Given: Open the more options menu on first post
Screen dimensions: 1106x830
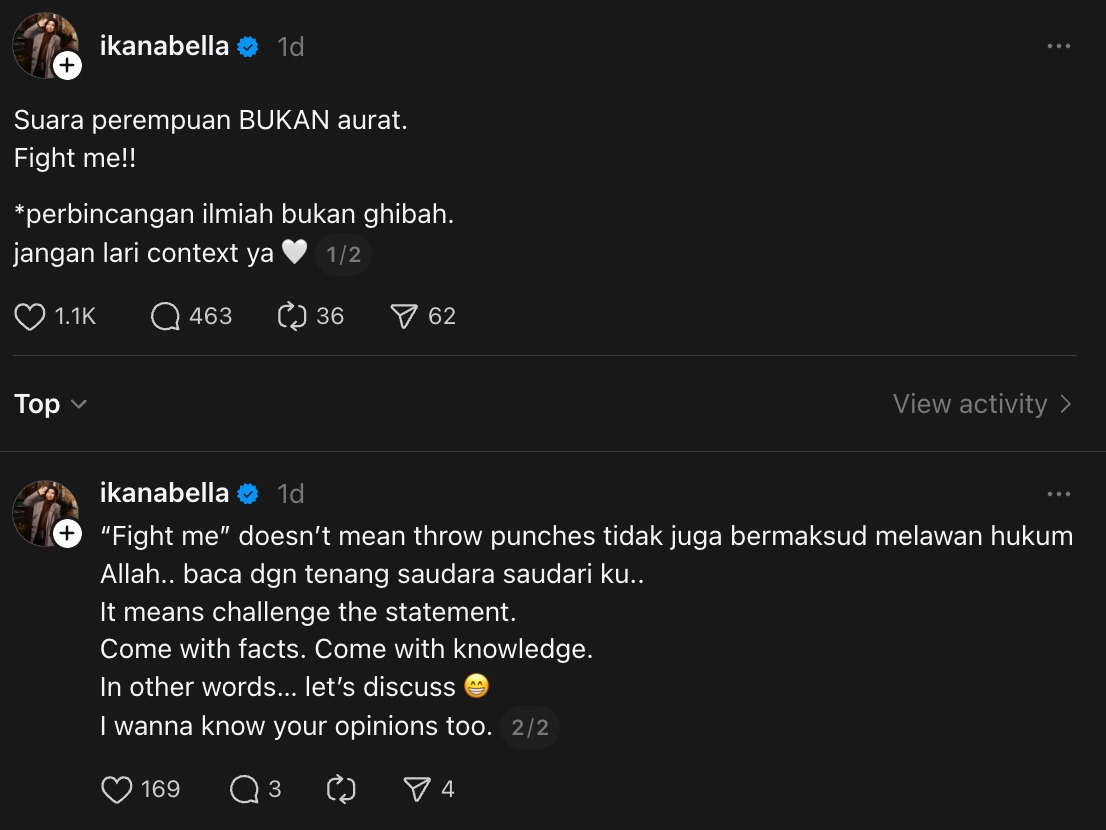Looking at the screenshot, I should (1057, 45).
